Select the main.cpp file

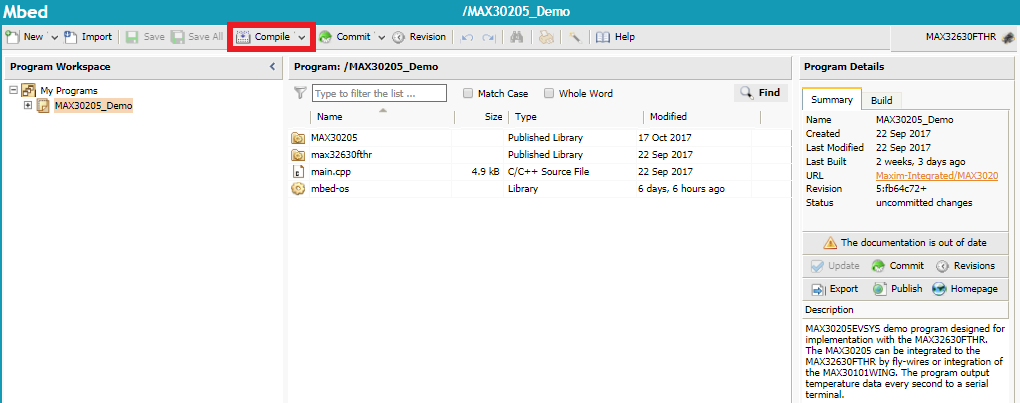[538, 172]
